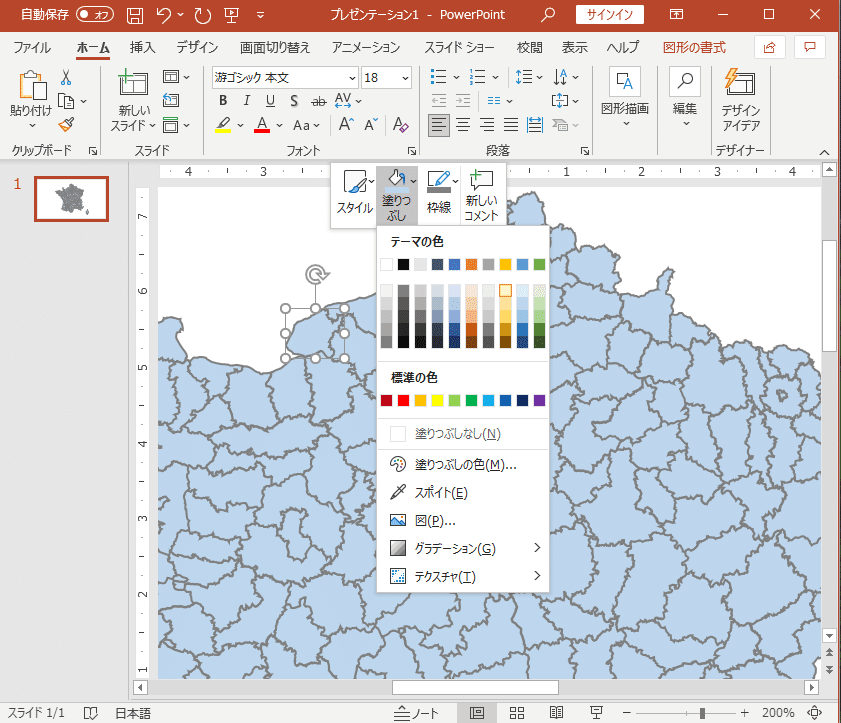Toggle center alignment button

pos(463,126)
